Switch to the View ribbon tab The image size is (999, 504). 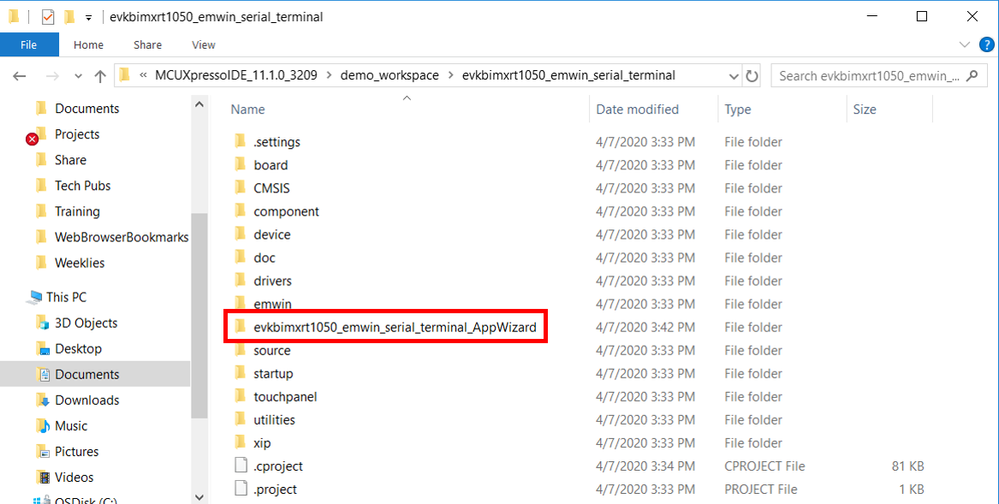(203, 45)
